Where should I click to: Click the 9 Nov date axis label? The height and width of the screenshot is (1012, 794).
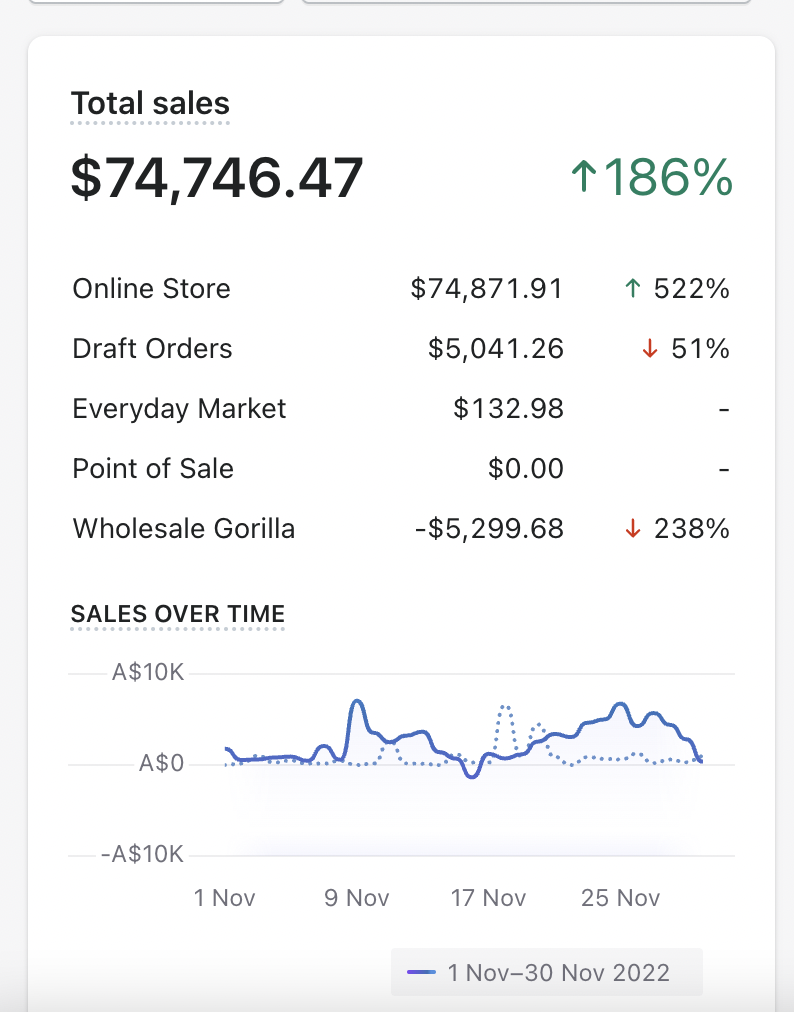pyautogui.click(x=357, y=898)
